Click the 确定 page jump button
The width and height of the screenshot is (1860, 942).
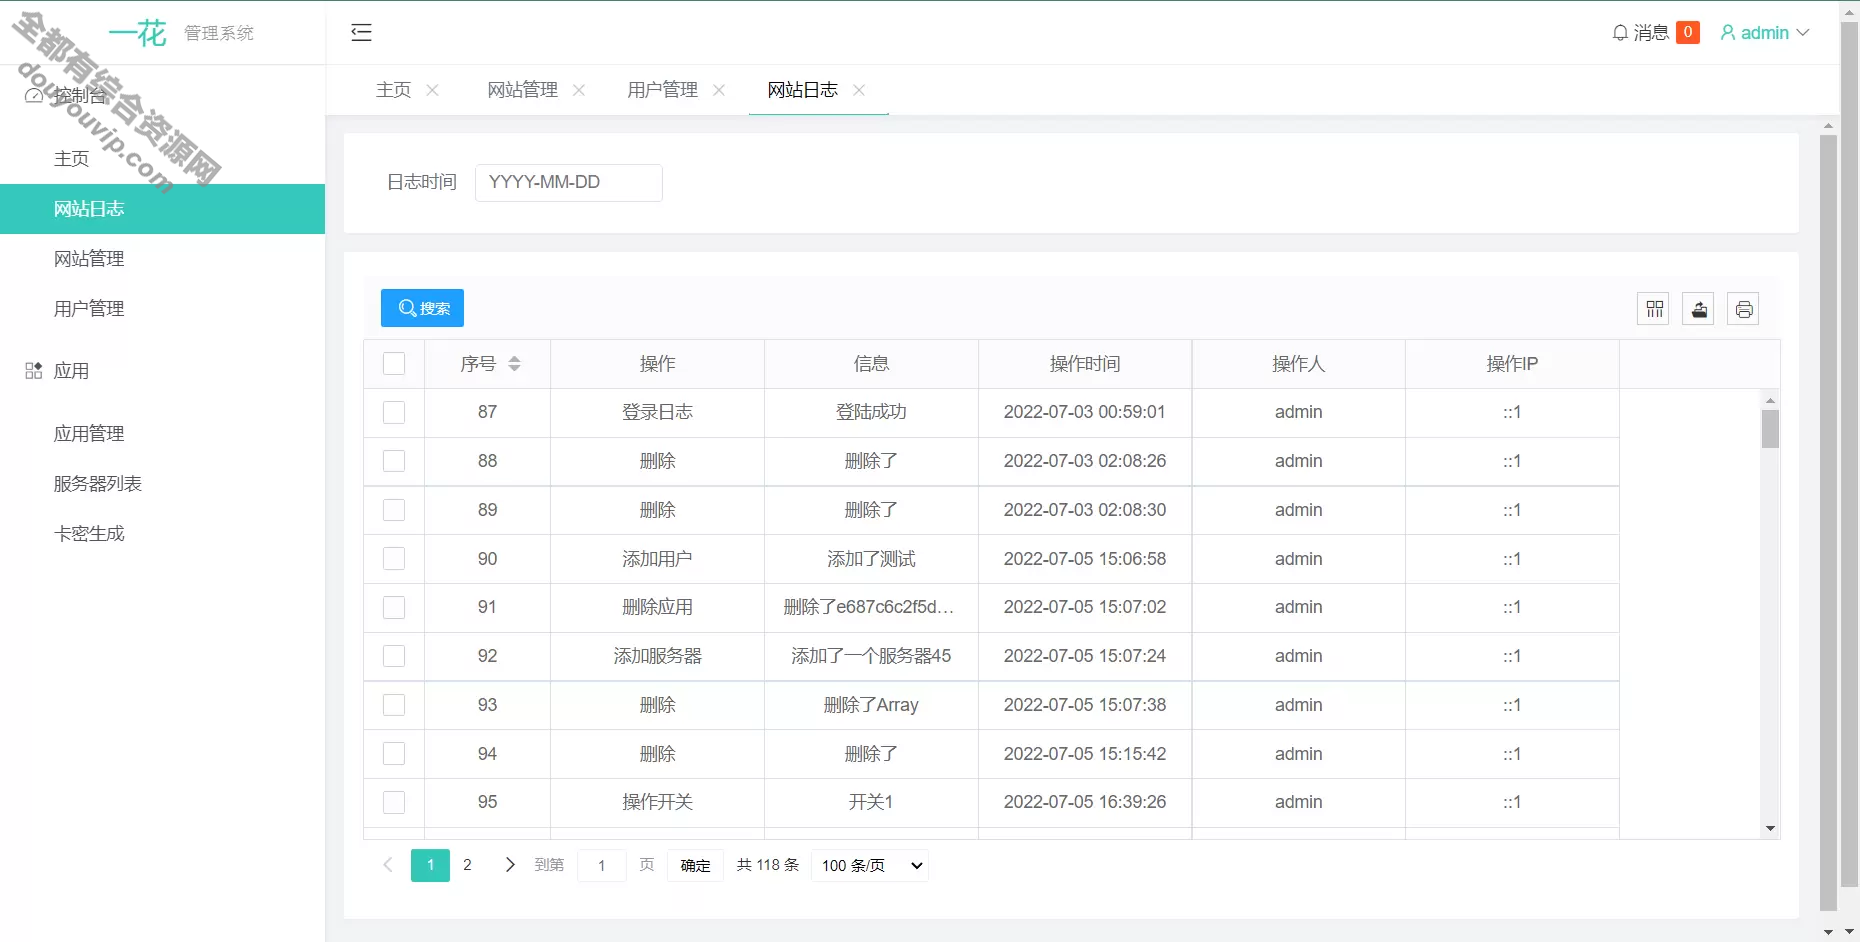[x=695, y=866]
